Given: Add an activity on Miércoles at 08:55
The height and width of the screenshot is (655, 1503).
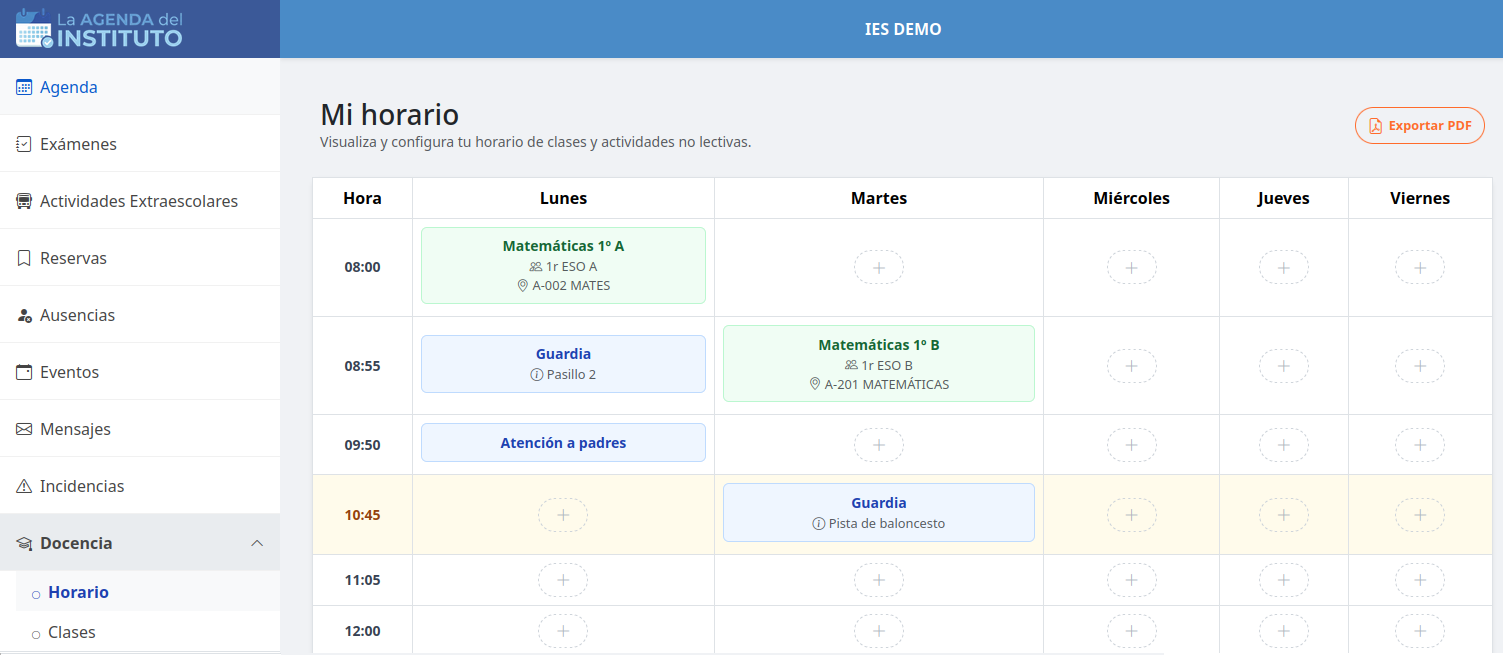Looking at the screenshot, I should [1132, 366].
